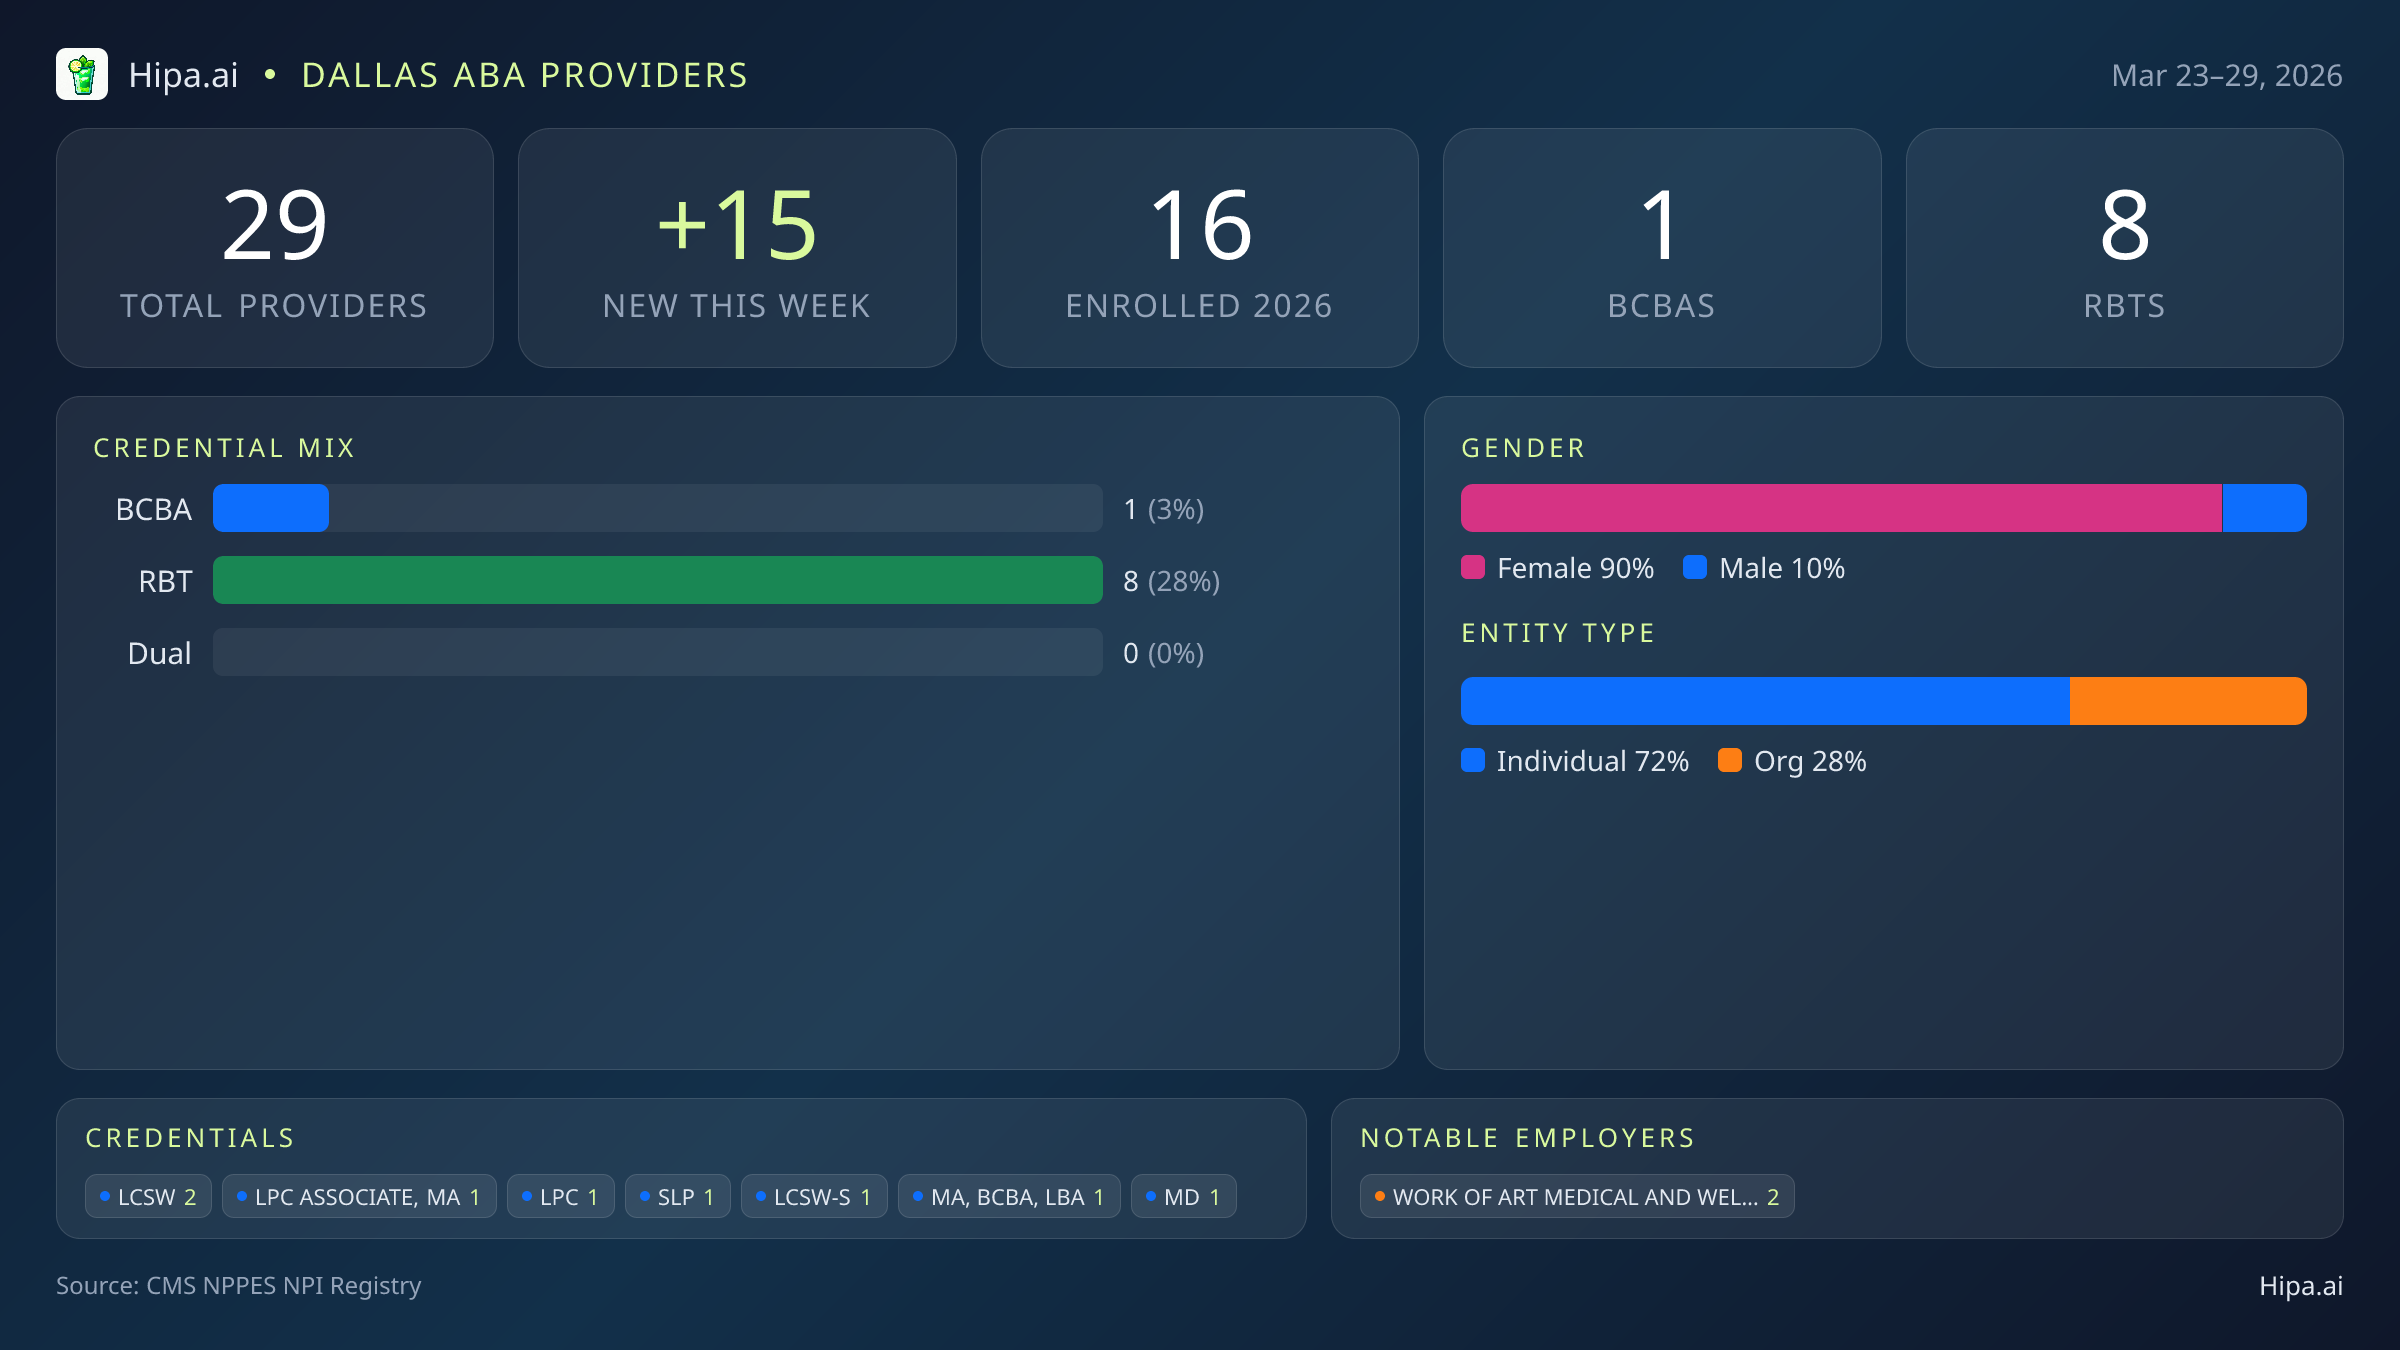Click the orange Org legend swatch
Image resolution: width=2400 pixels, height=1350 pixels.
[x=1730, y=761]
